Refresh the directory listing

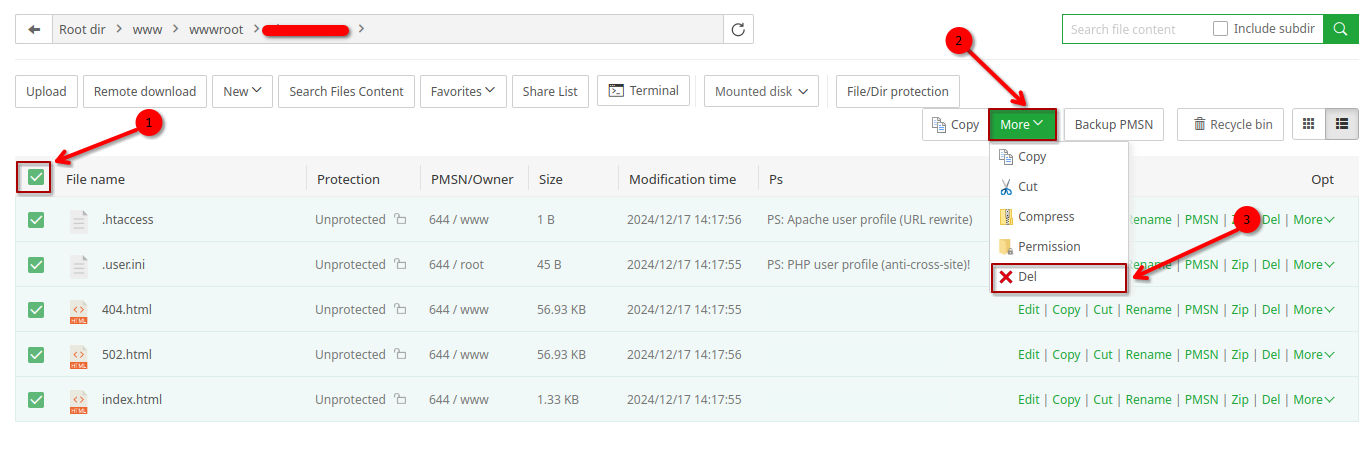(x=738, y=30)
